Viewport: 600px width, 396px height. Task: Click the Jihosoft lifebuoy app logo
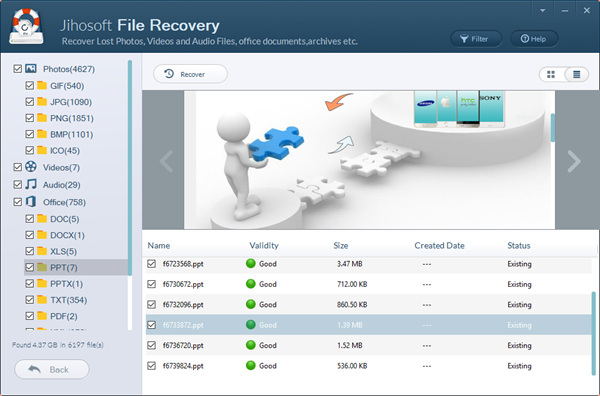[26, 26]
